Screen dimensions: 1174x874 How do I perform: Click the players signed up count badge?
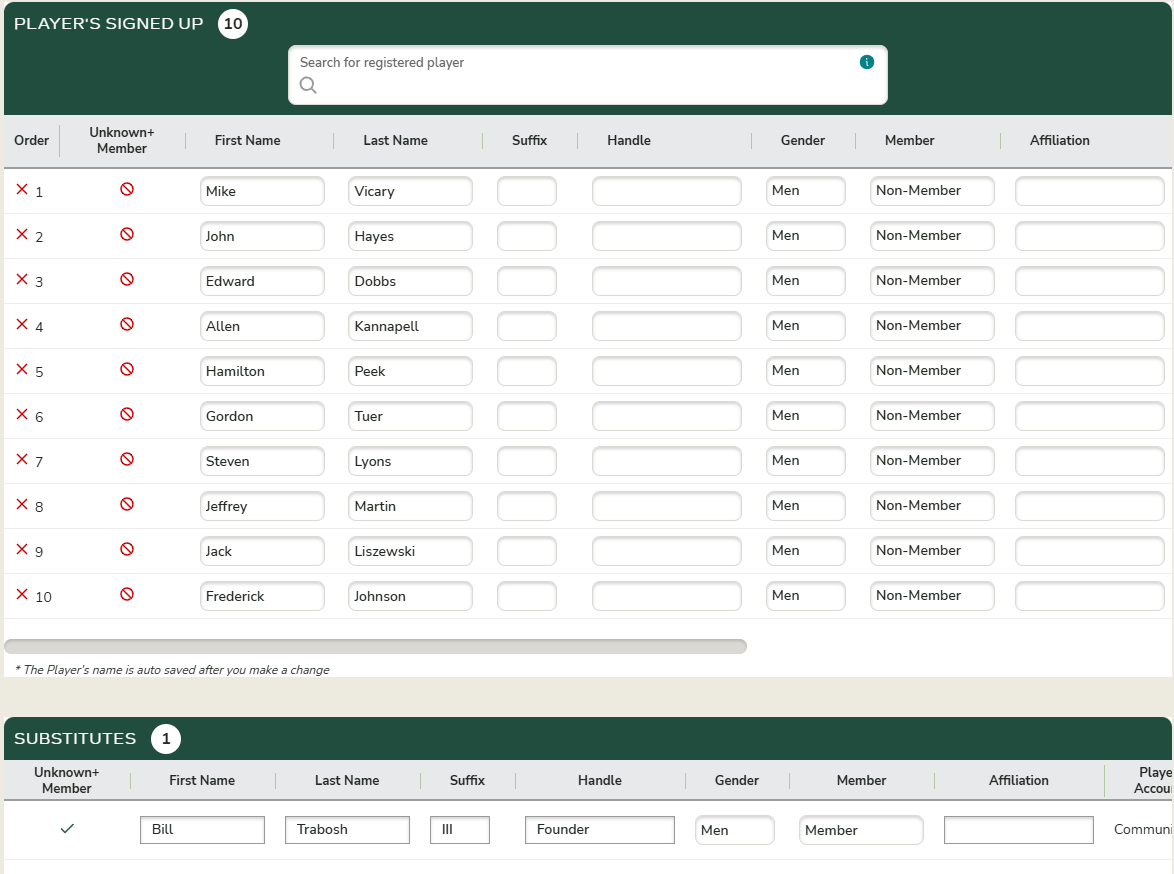233,24
